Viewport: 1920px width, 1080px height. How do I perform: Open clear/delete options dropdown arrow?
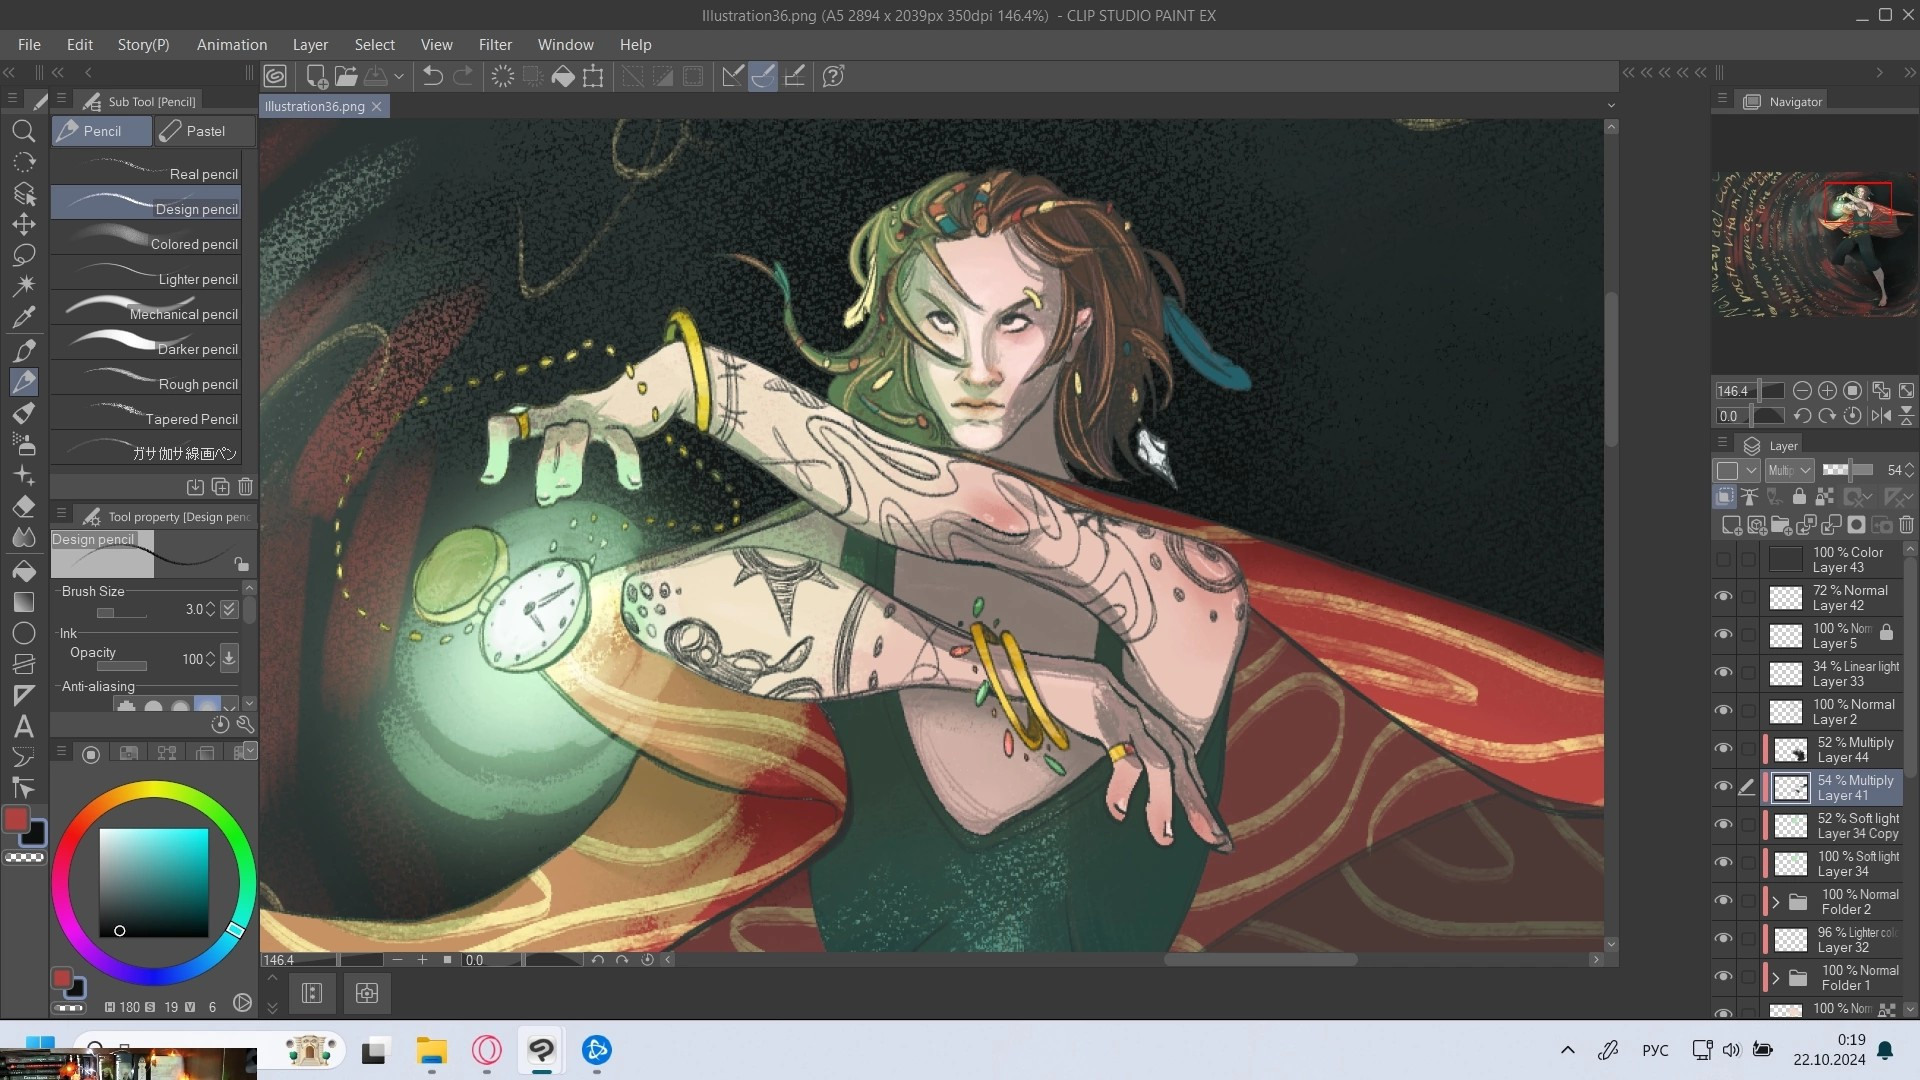(398, 76)
